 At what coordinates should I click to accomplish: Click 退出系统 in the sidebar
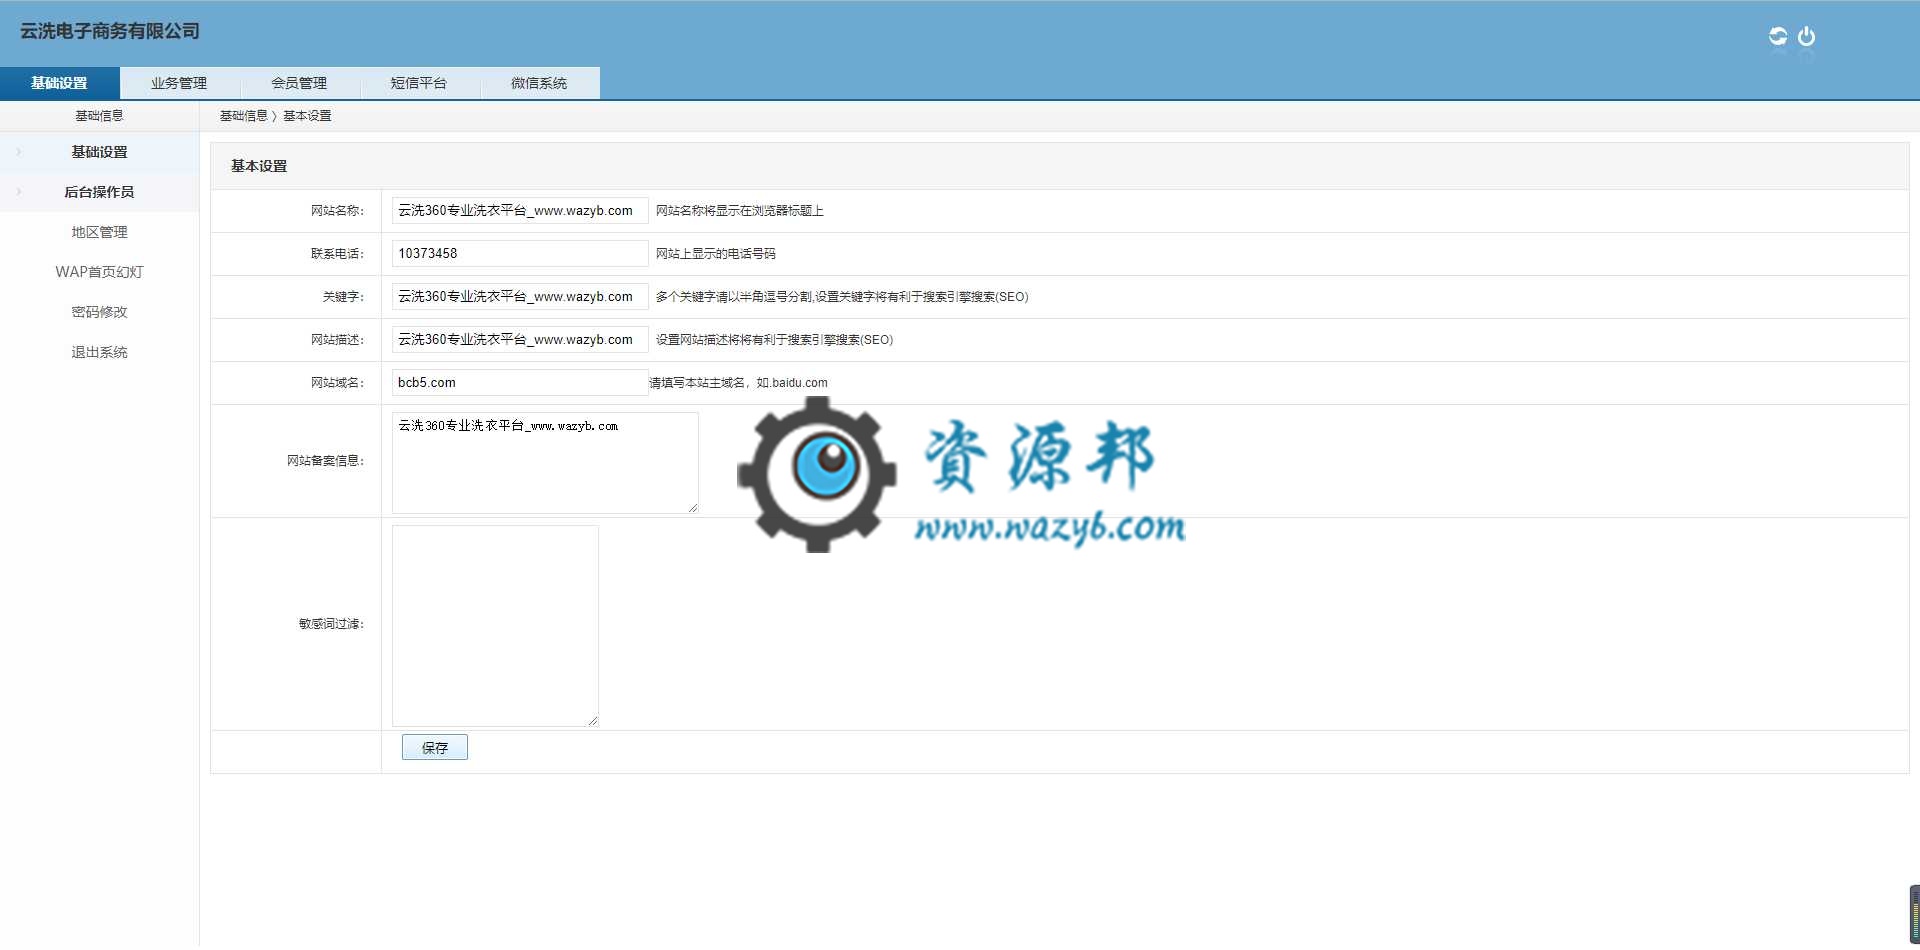[99, 352]
